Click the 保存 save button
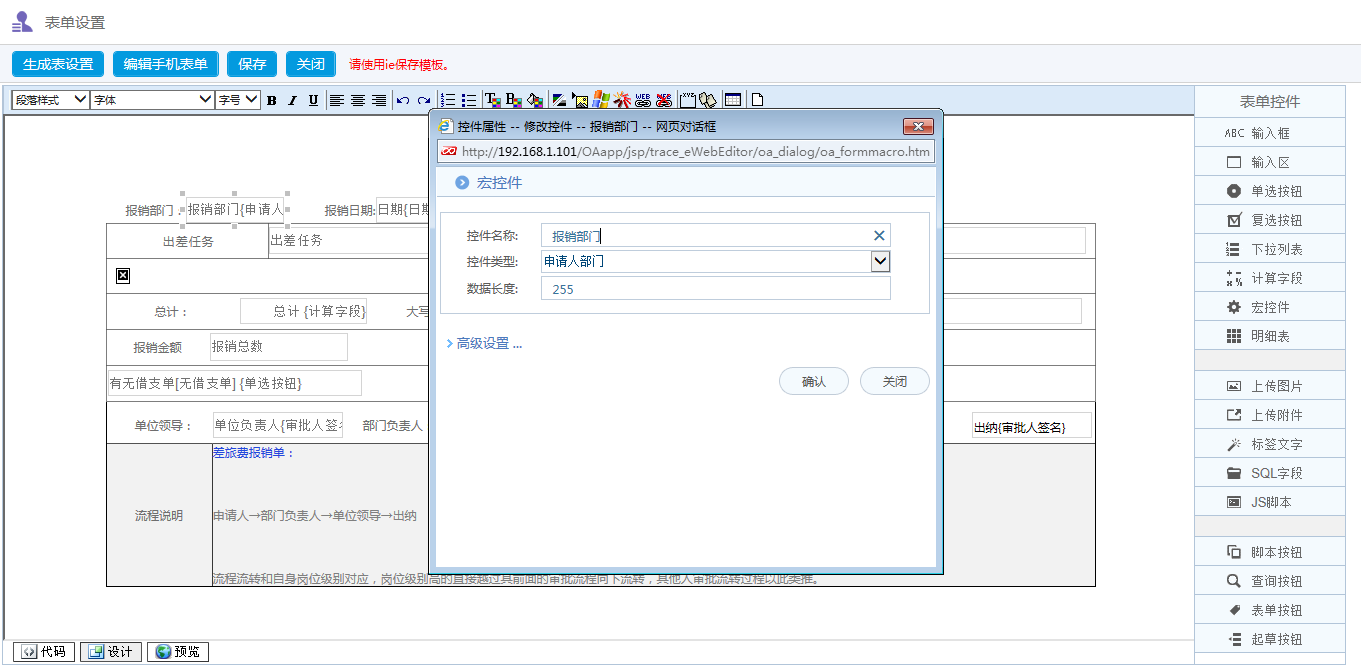This screenshot has height=670, width=1361. coord(251,63)
